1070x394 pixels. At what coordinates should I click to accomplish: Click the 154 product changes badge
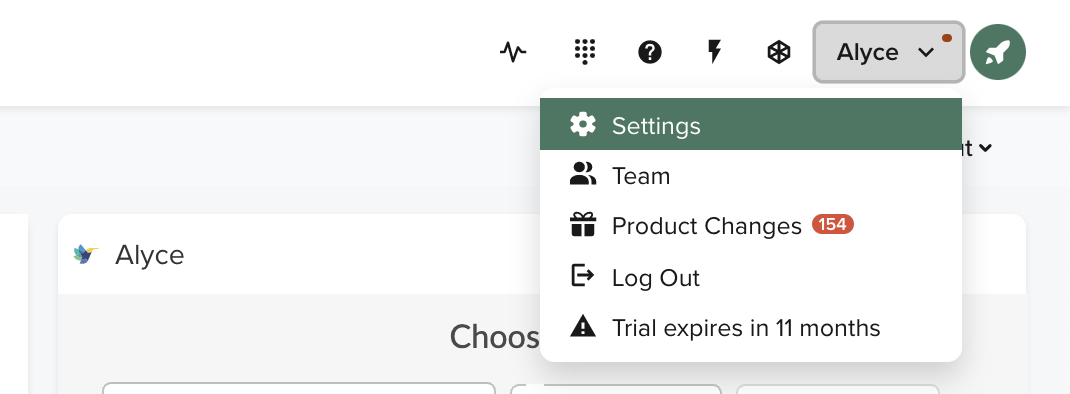tap(833, 224)
